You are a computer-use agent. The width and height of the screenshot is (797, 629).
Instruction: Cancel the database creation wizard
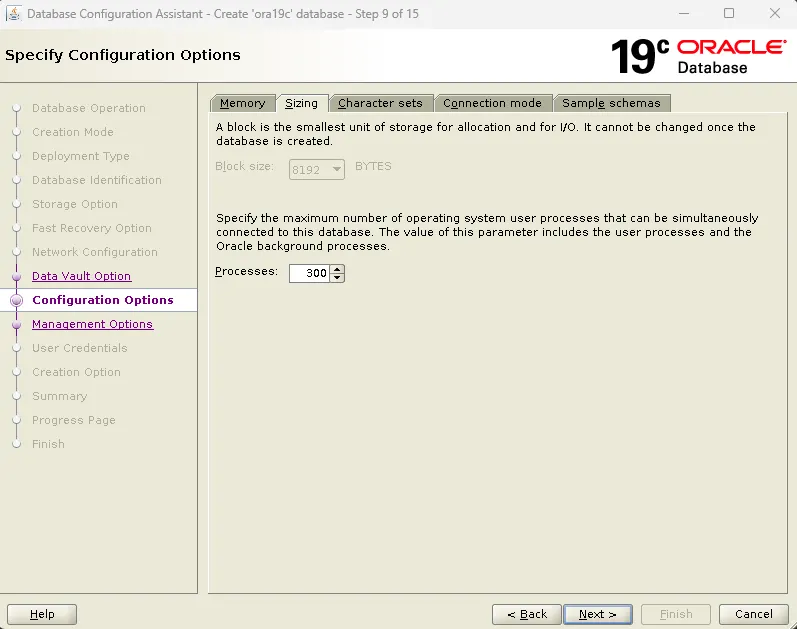point(754,614)
